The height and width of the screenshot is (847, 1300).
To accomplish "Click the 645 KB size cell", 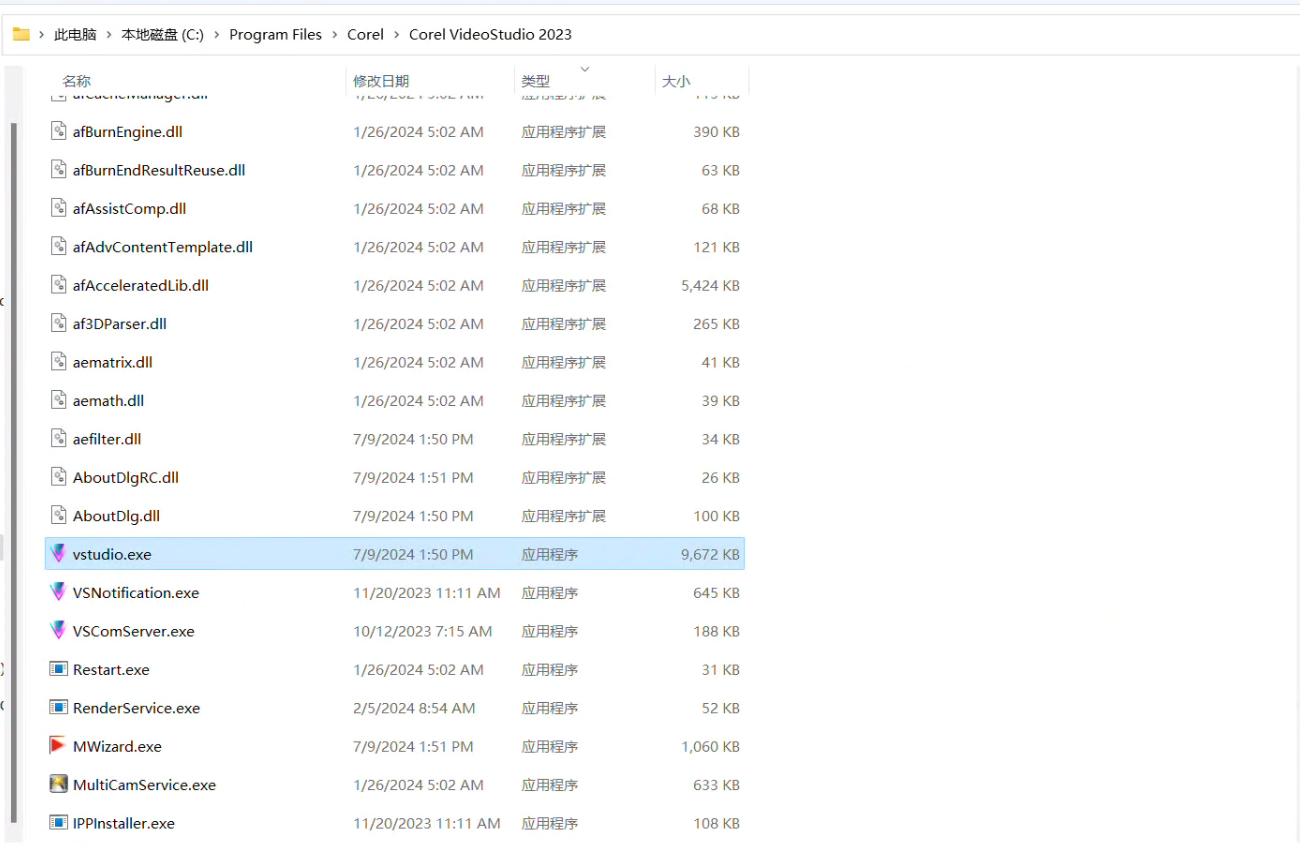I will (x=716, y=593).
